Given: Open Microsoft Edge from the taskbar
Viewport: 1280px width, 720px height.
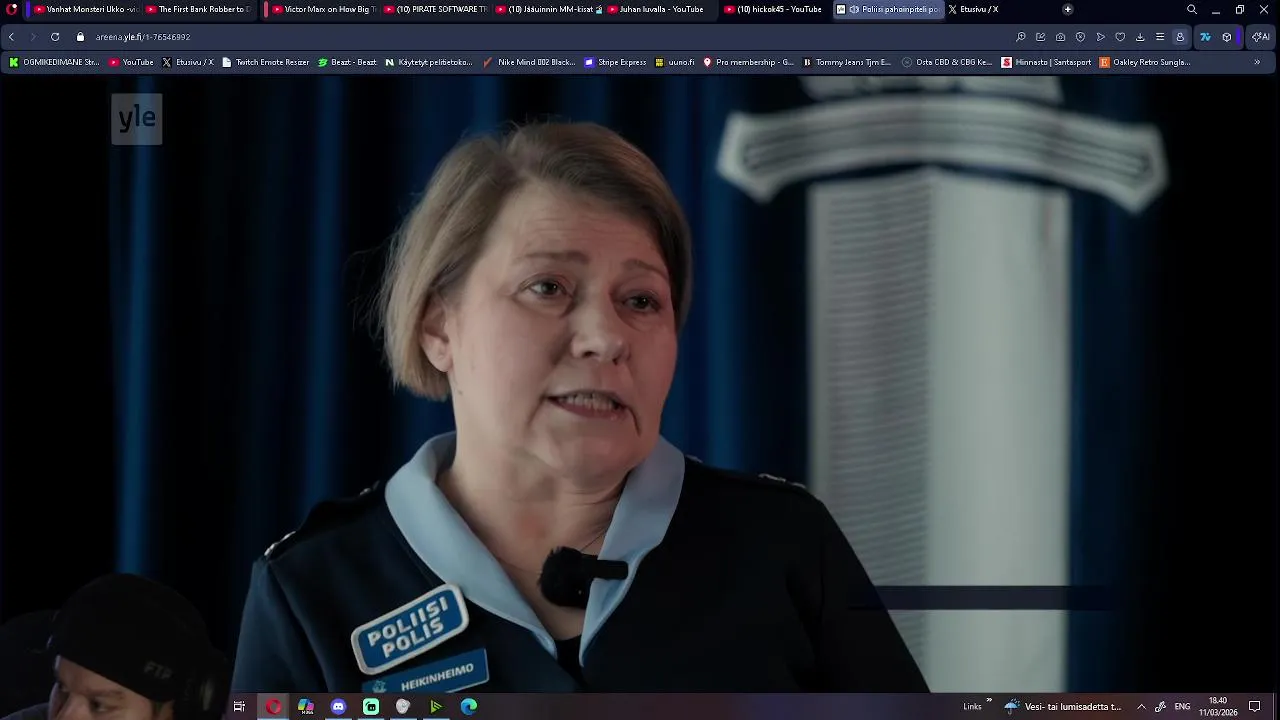Looking at the screenshot, I should click(x=469, y=706).
